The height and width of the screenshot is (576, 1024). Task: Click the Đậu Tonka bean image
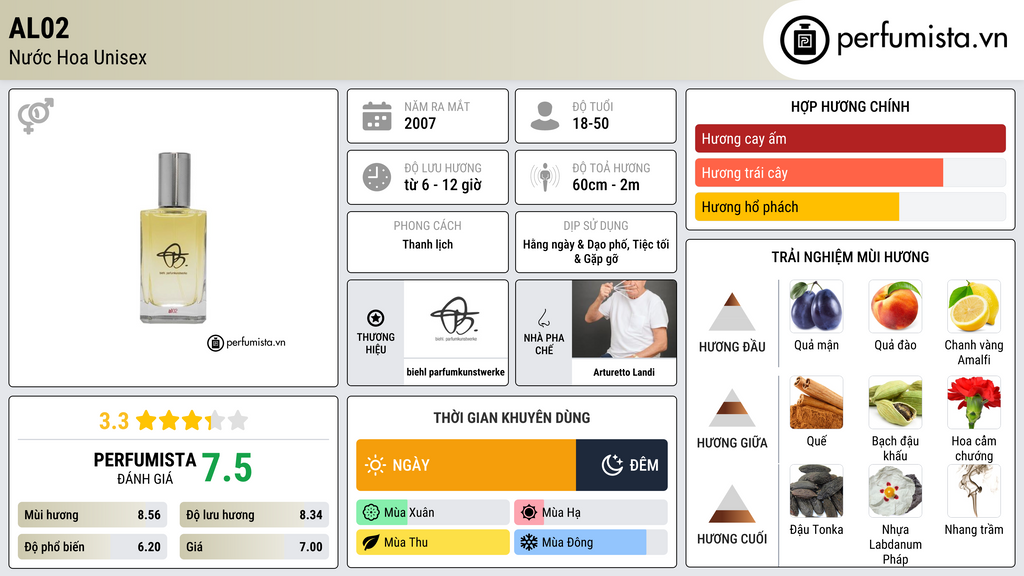point(816,491)
